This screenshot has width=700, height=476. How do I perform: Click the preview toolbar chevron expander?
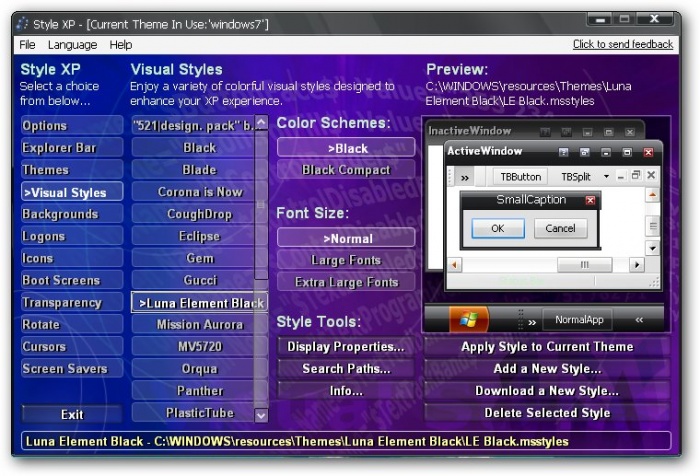pyautogui.click(x=465, y=178)
